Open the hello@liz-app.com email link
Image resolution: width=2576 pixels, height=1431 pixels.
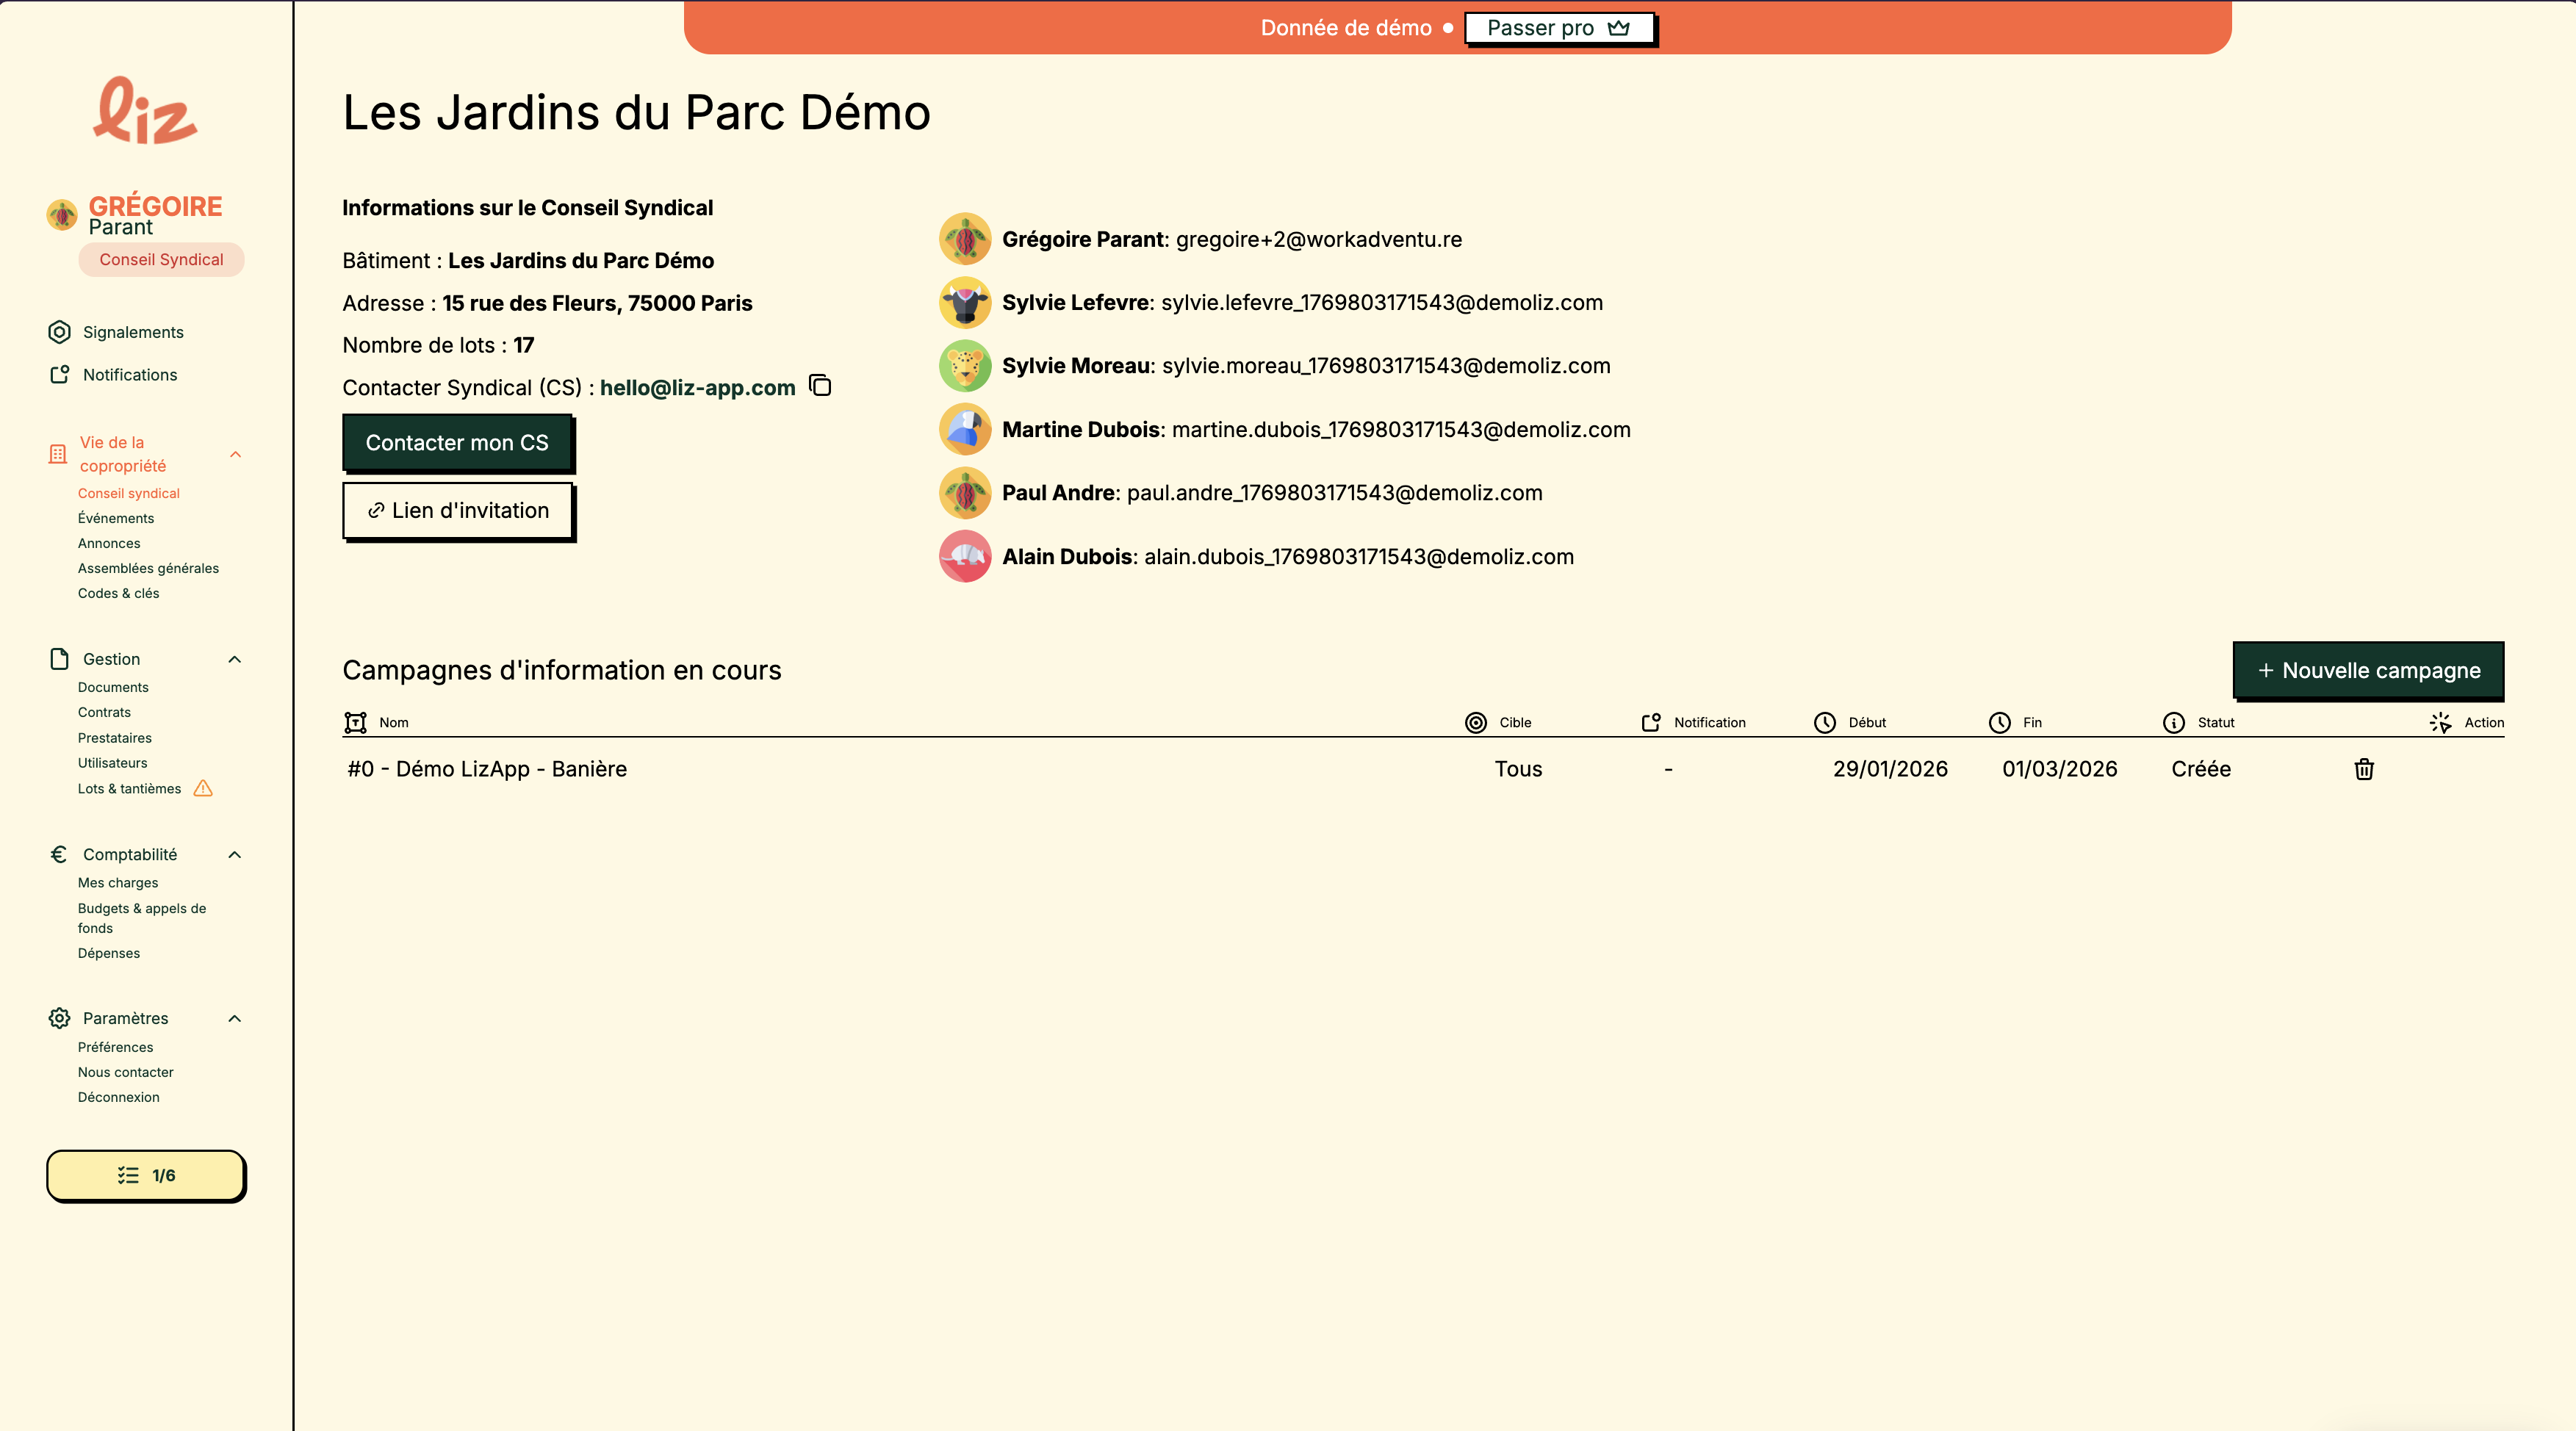tap(697, 387)
